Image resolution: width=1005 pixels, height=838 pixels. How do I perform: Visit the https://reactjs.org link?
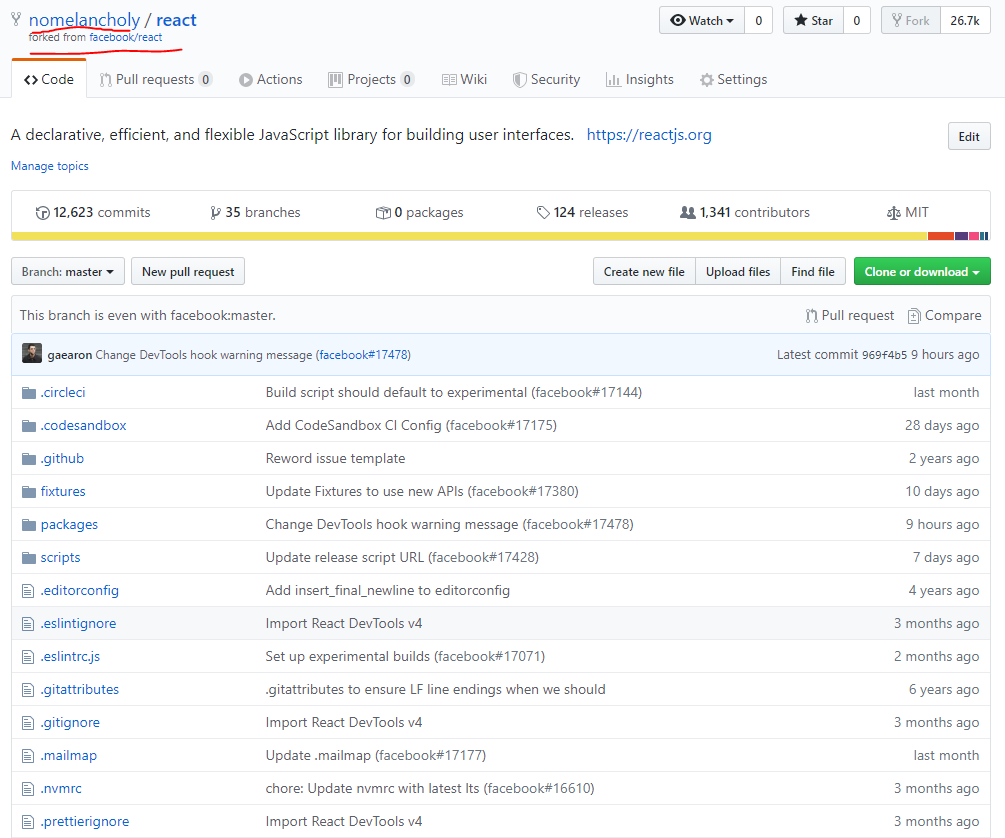pos(649,135)
